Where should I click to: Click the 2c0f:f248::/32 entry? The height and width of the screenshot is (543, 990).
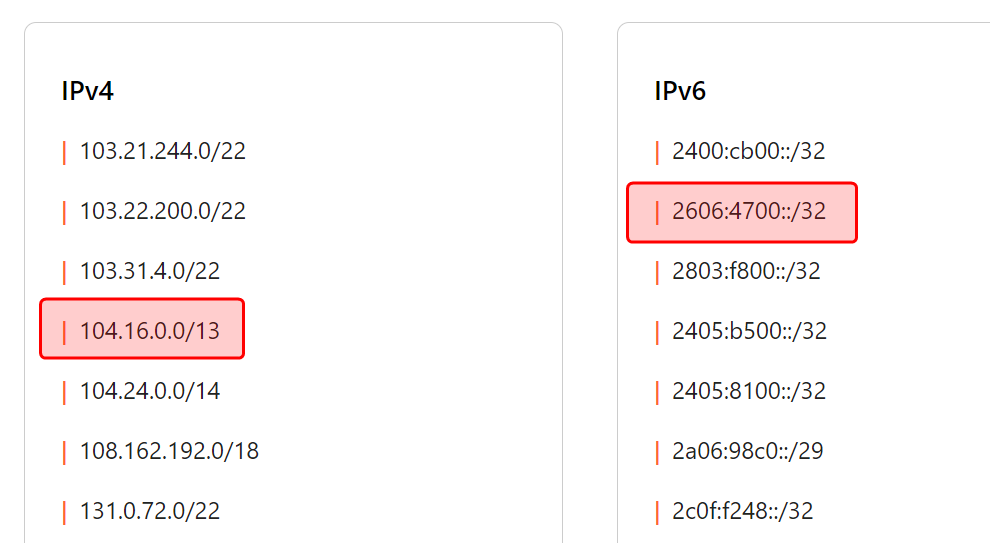[743, 511]
